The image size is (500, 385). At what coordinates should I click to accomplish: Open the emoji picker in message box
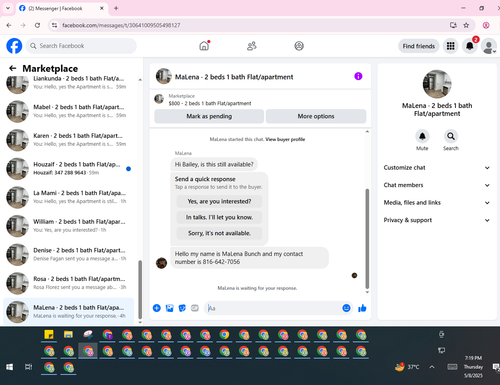346,308
